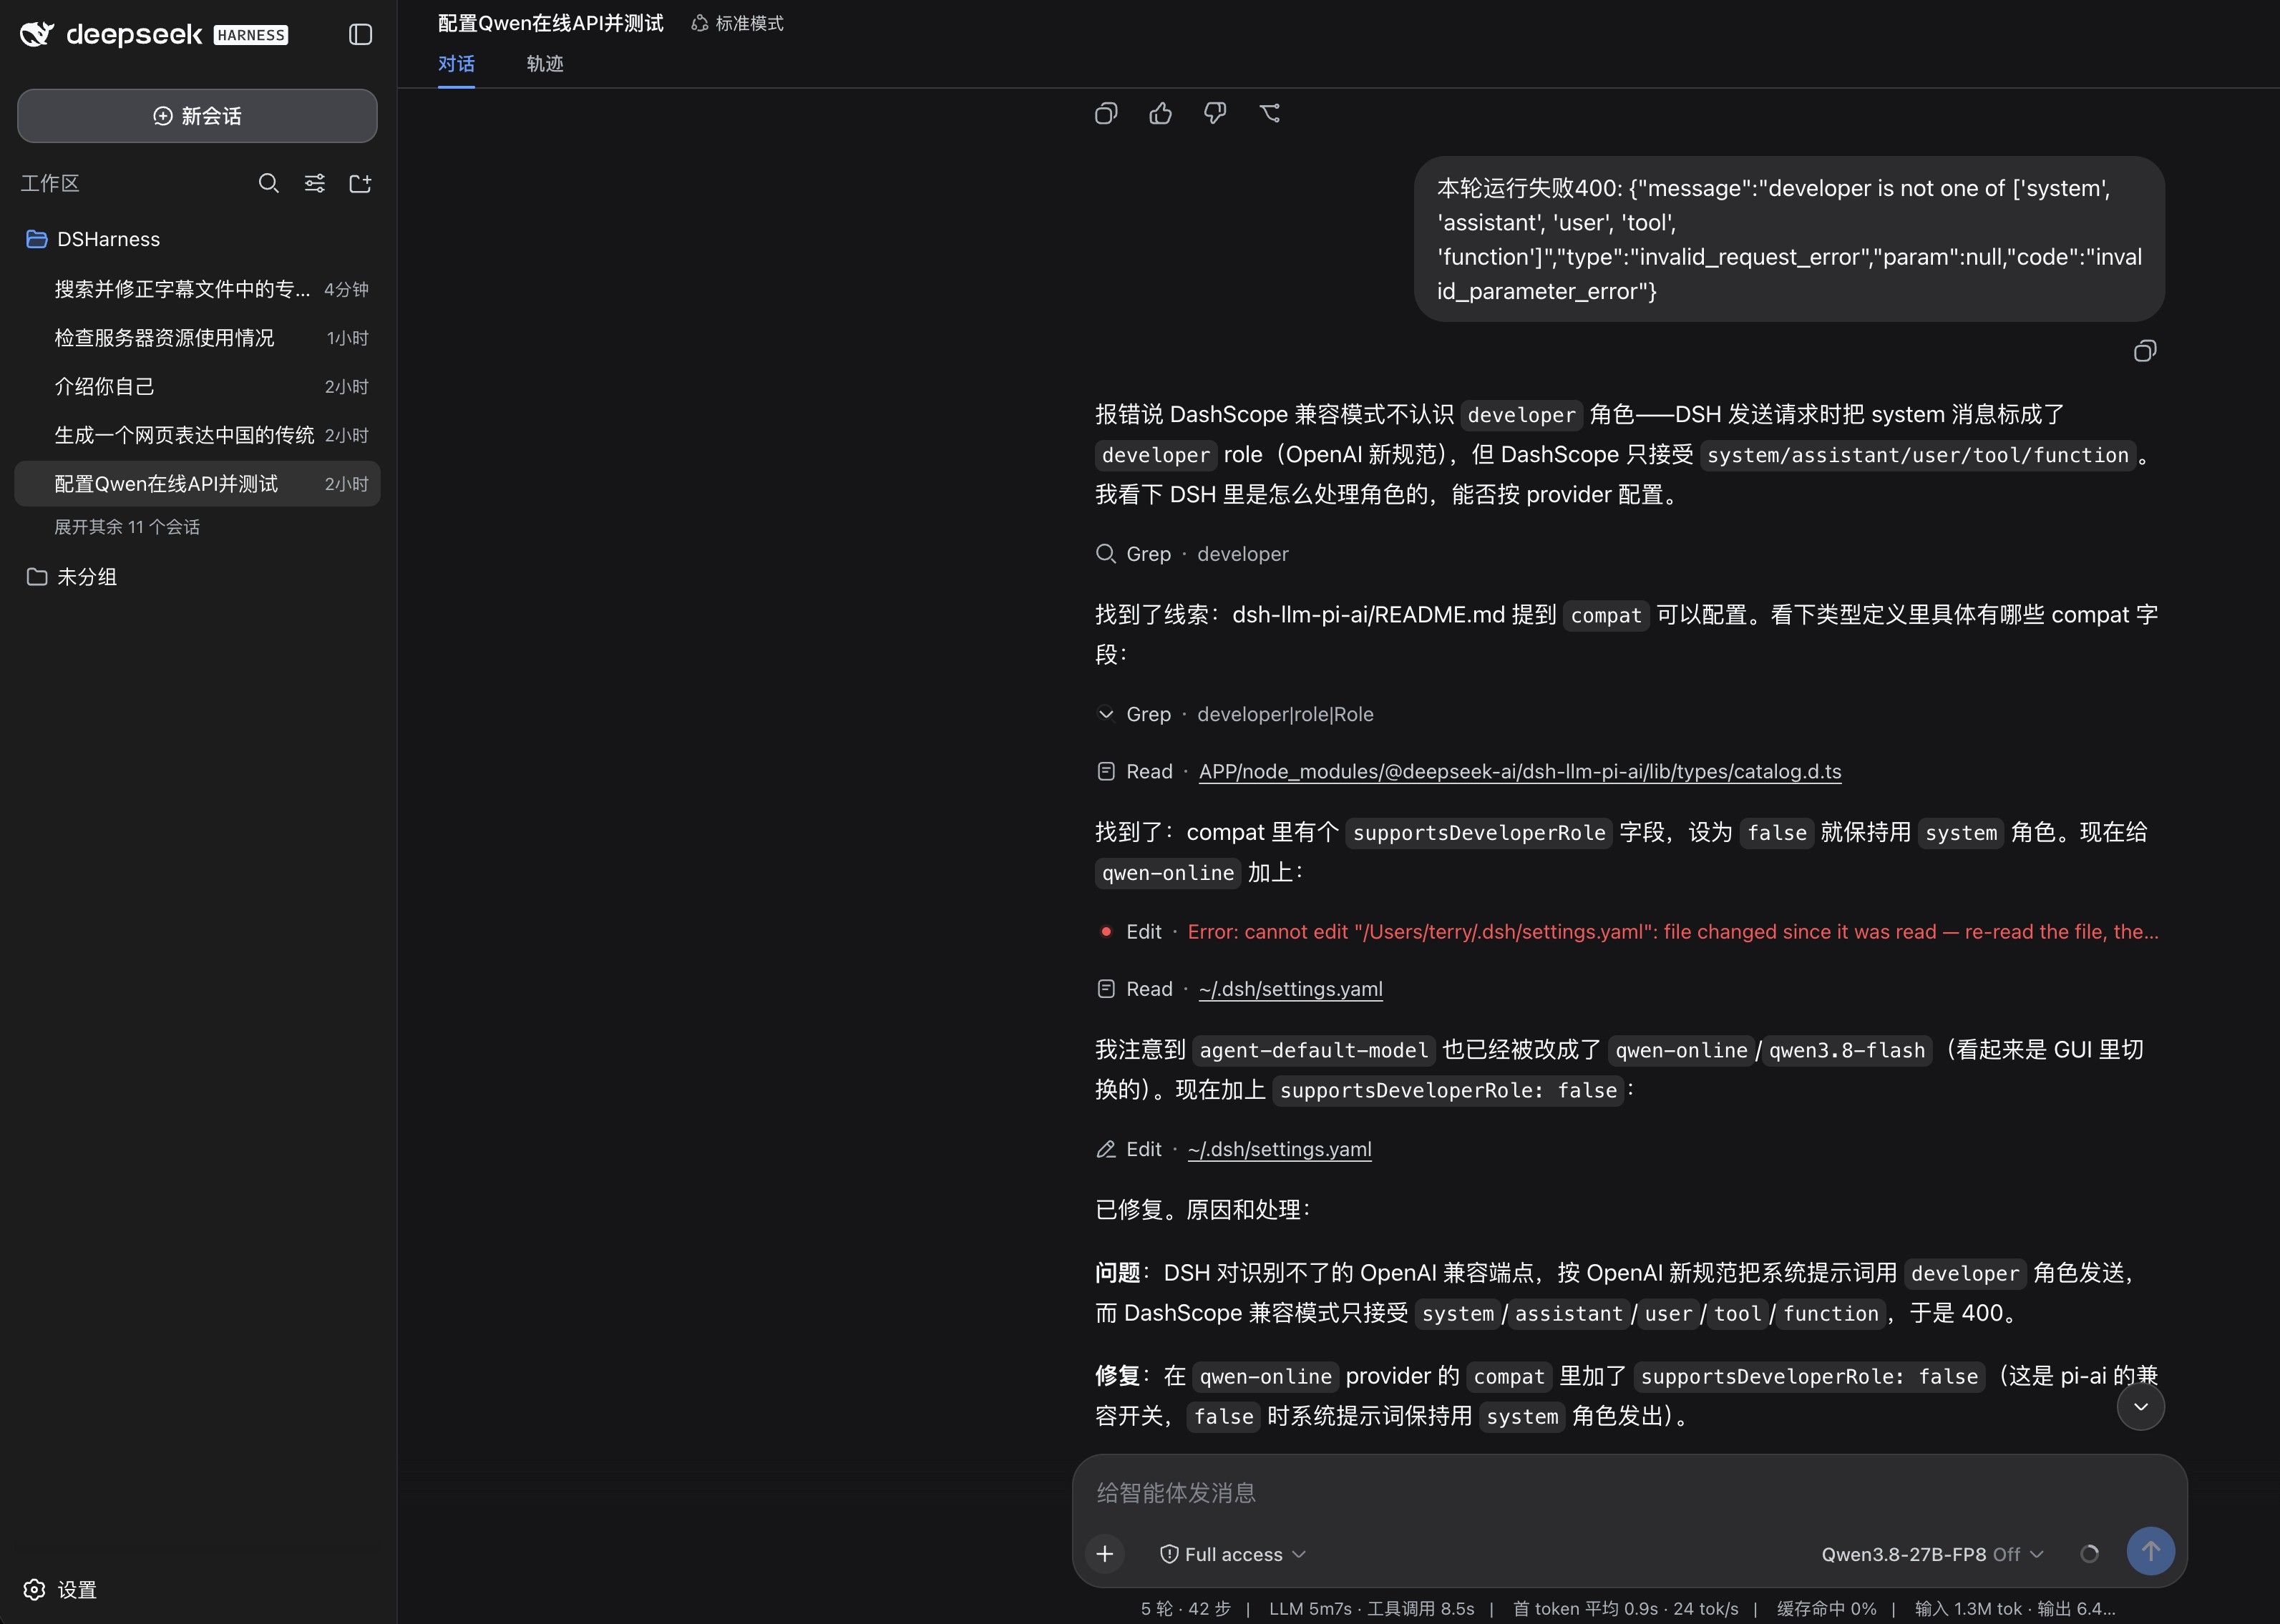Thumbs down the reply
Screen dimensions: 2280x1624
click(x=1214, y=113)
